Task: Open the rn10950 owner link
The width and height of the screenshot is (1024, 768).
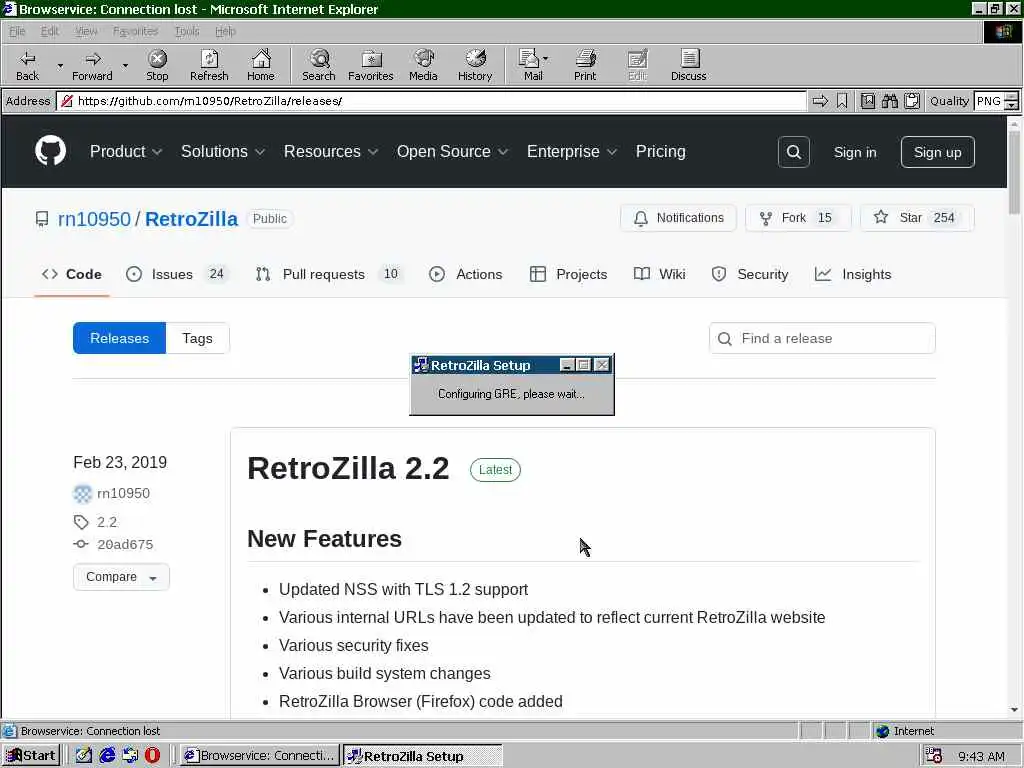Action: (94, 219)
